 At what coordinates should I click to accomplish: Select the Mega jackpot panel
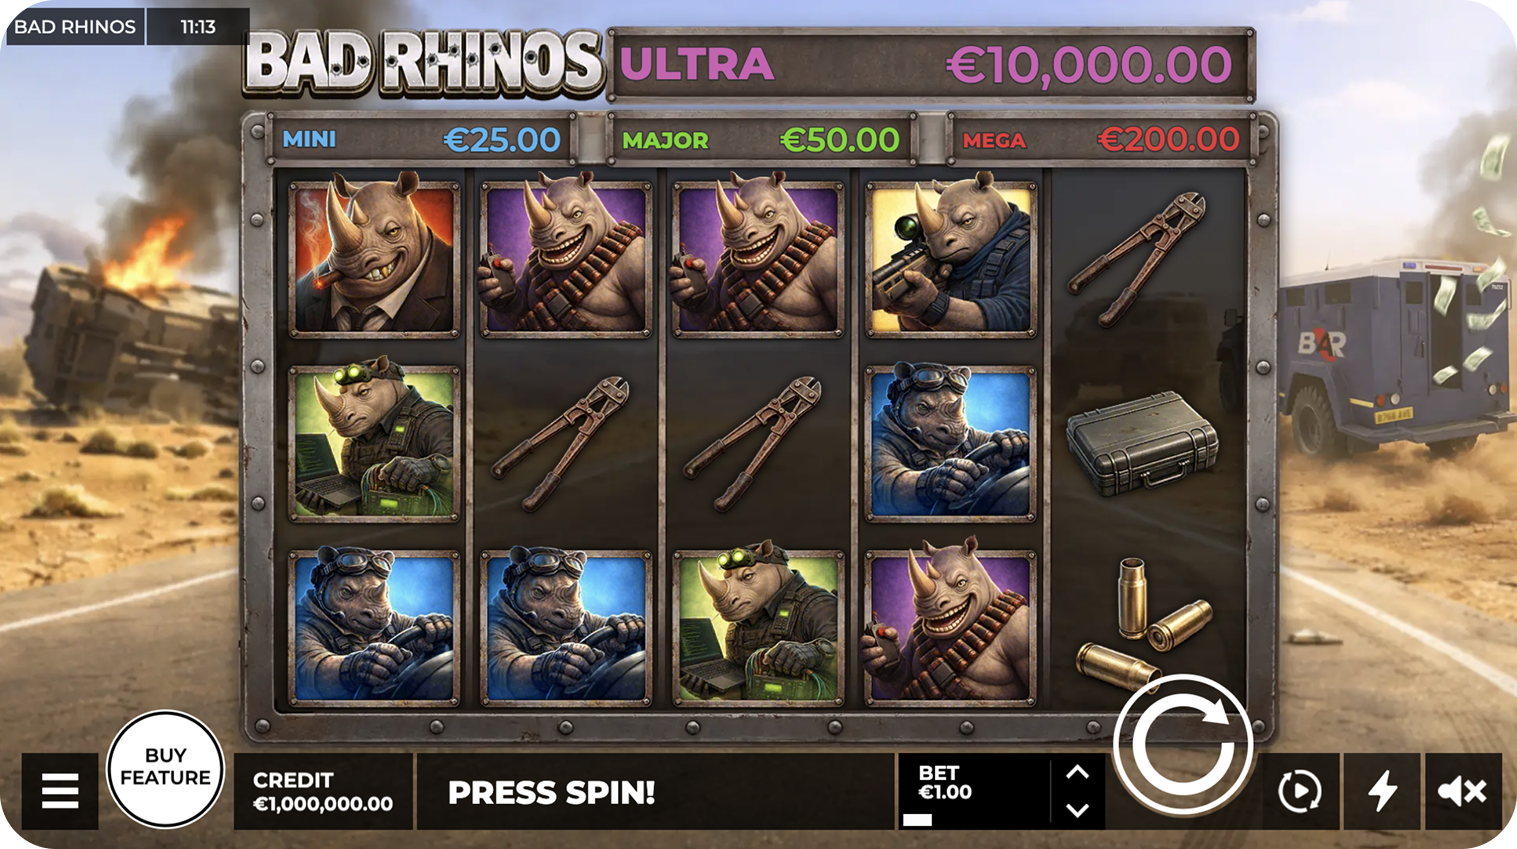click(1100, 139)
